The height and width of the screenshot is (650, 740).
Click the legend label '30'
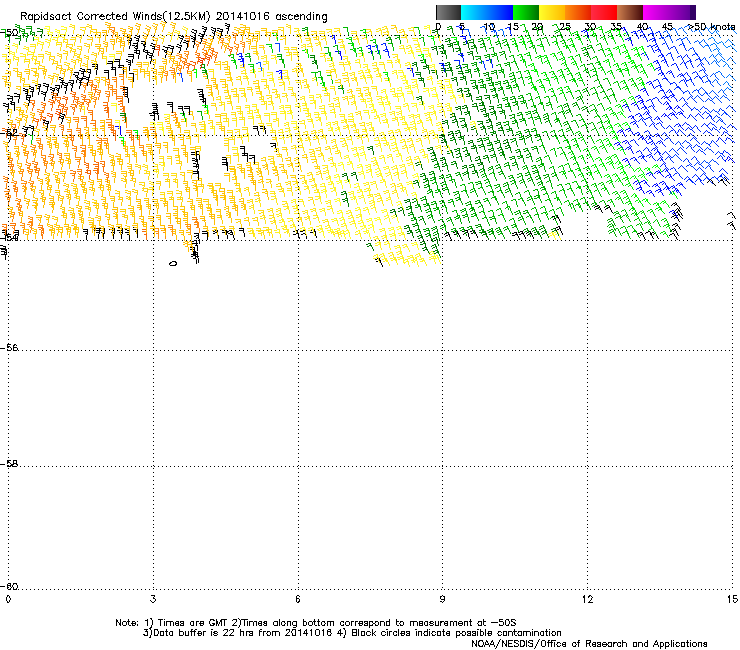click(x=590, y=27)
